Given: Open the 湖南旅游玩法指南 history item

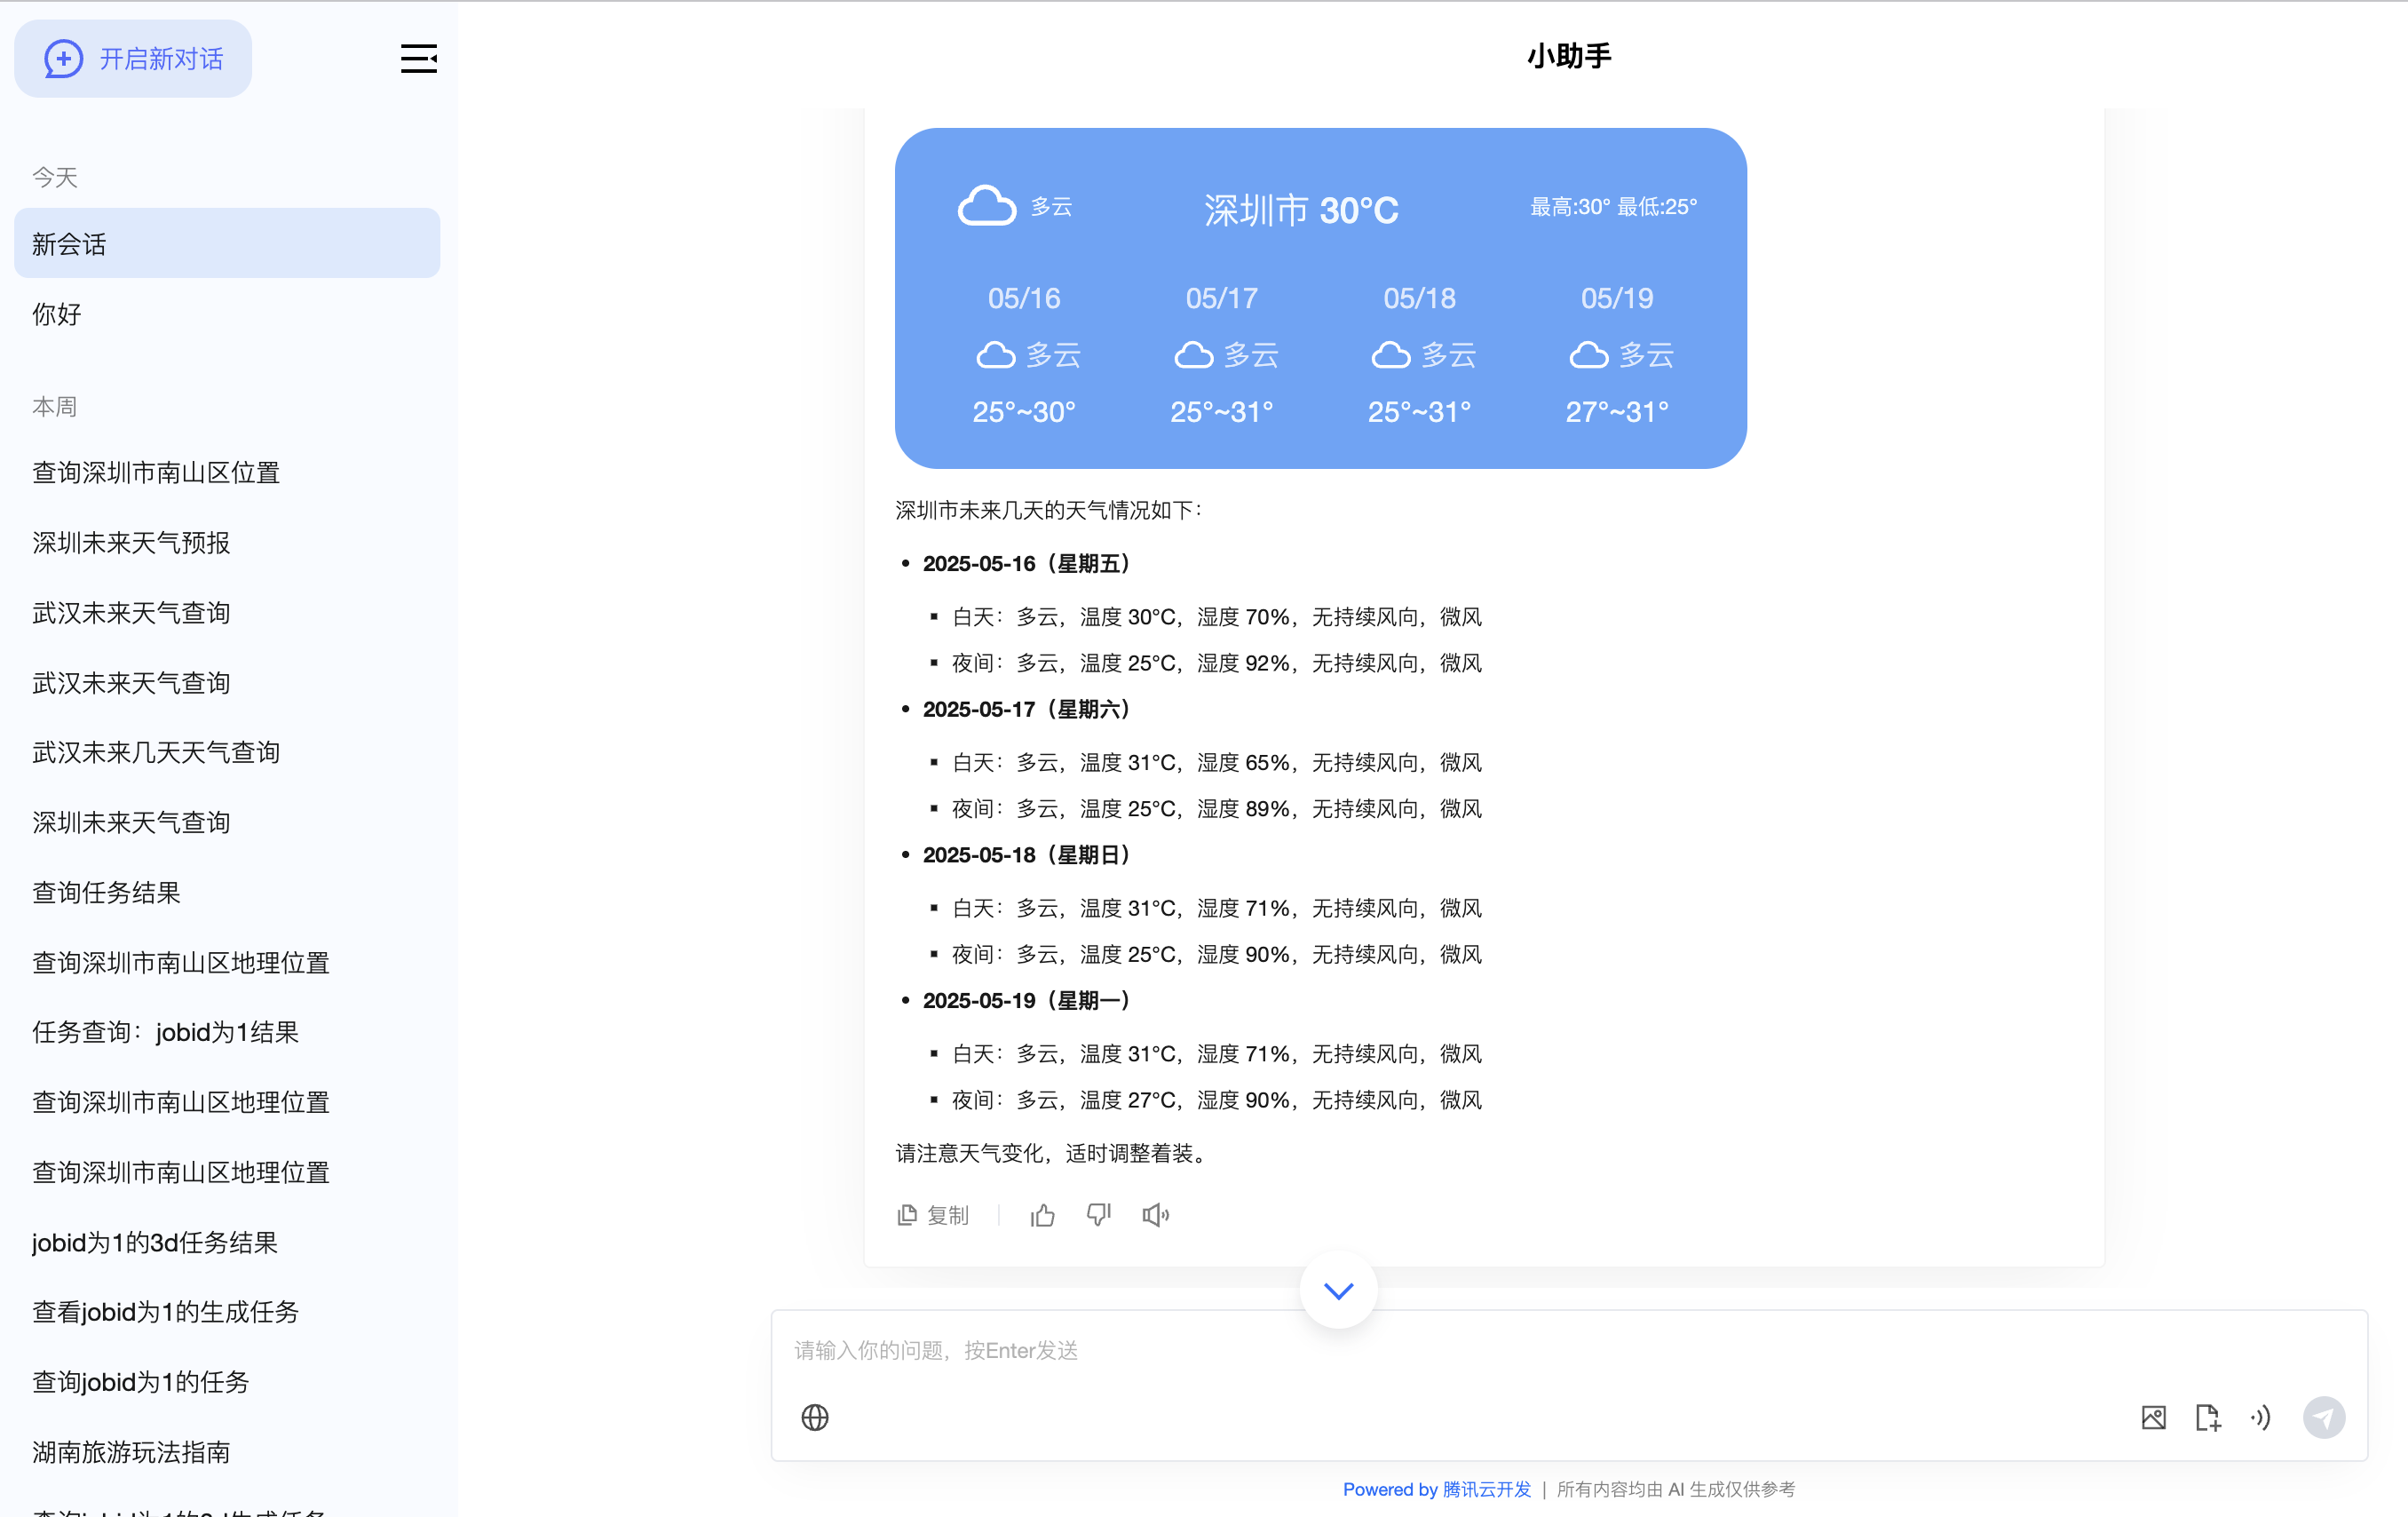Looking at the screenshot, I should pos(131,1451).
